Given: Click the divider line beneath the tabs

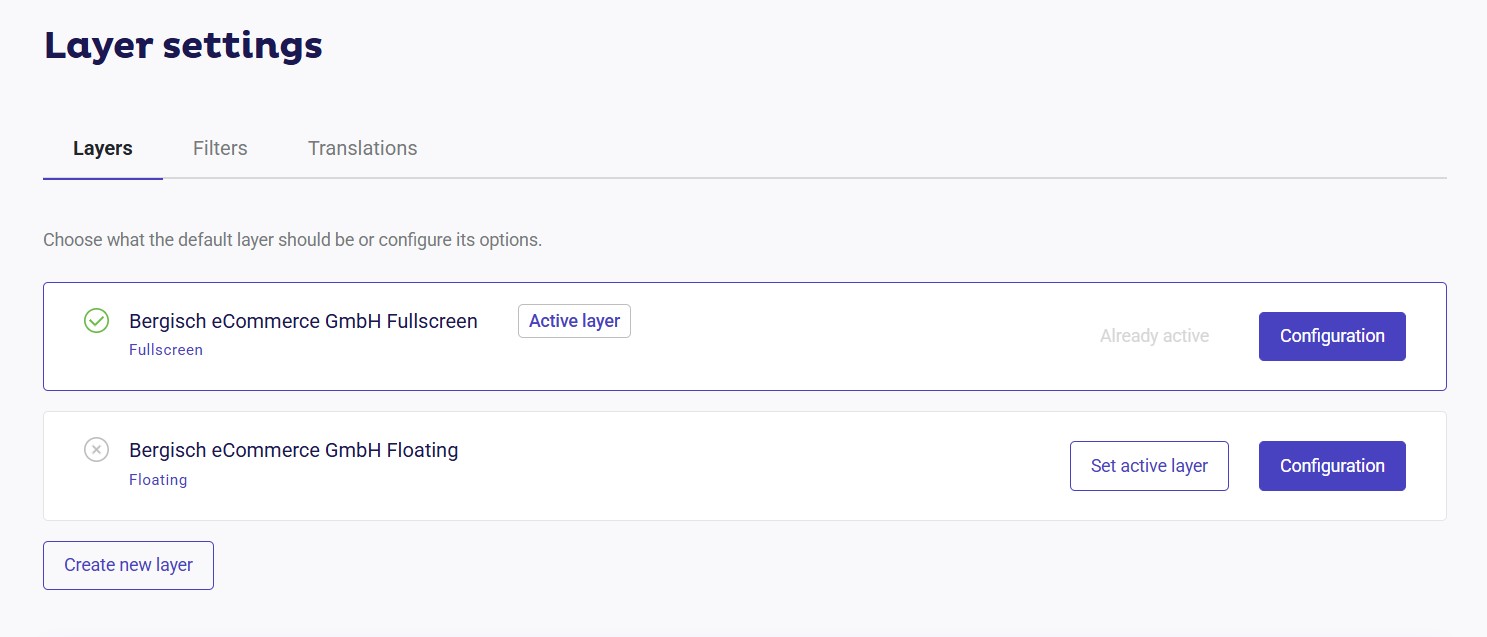Looking at the screenshot, I should click(800, 178).
